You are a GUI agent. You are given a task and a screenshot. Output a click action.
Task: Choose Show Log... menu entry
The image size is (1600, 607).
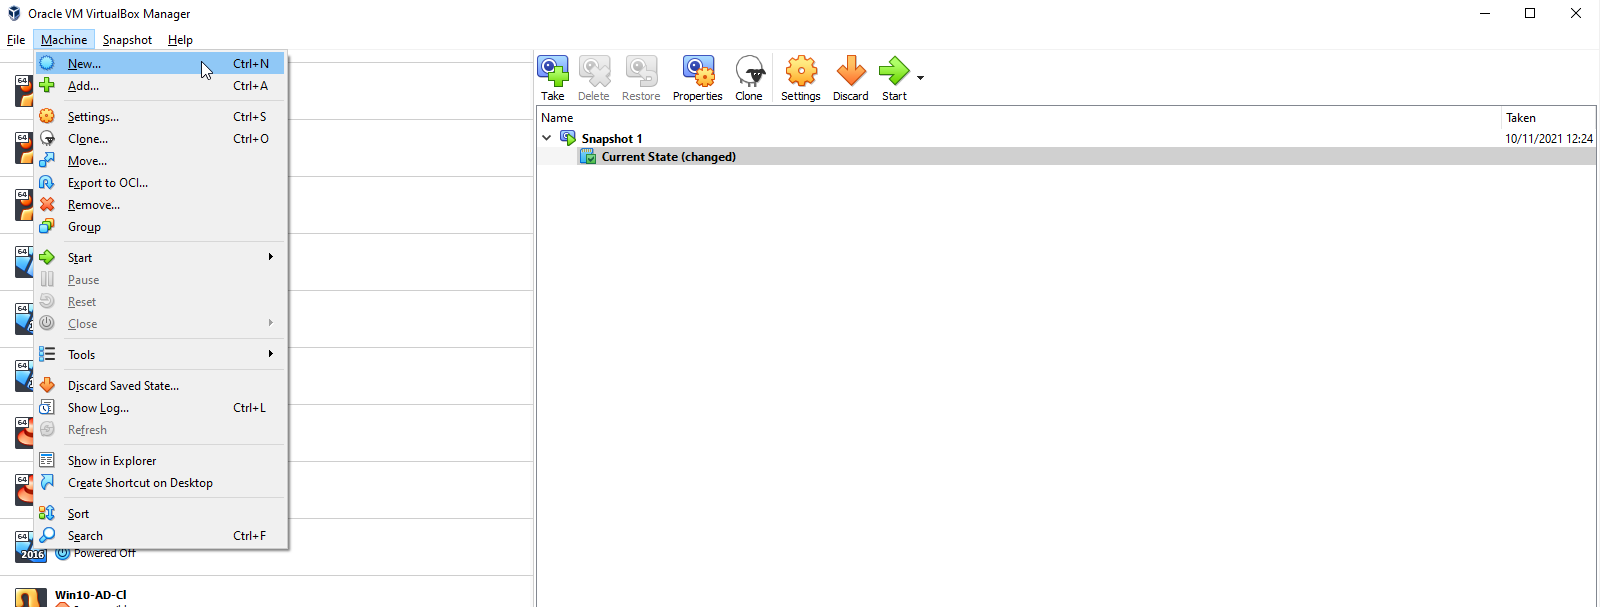point(98,408)
